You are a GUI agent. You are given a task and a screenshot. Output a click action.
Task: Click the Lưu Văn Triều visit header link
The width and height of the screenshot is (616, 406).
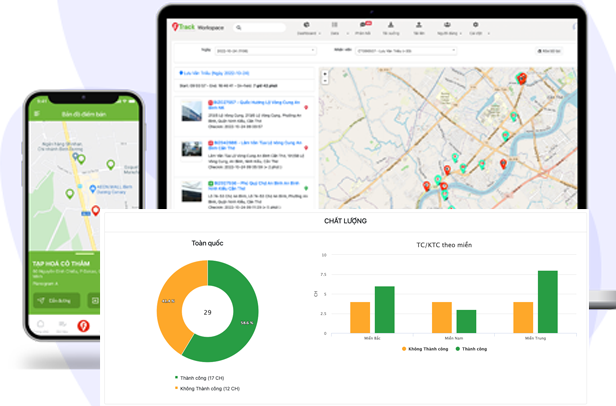click(214, 73)
